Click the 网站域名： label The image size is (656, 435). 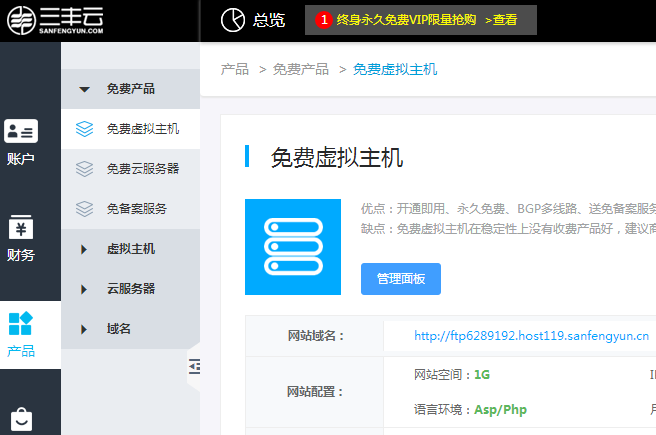point(316,335)
